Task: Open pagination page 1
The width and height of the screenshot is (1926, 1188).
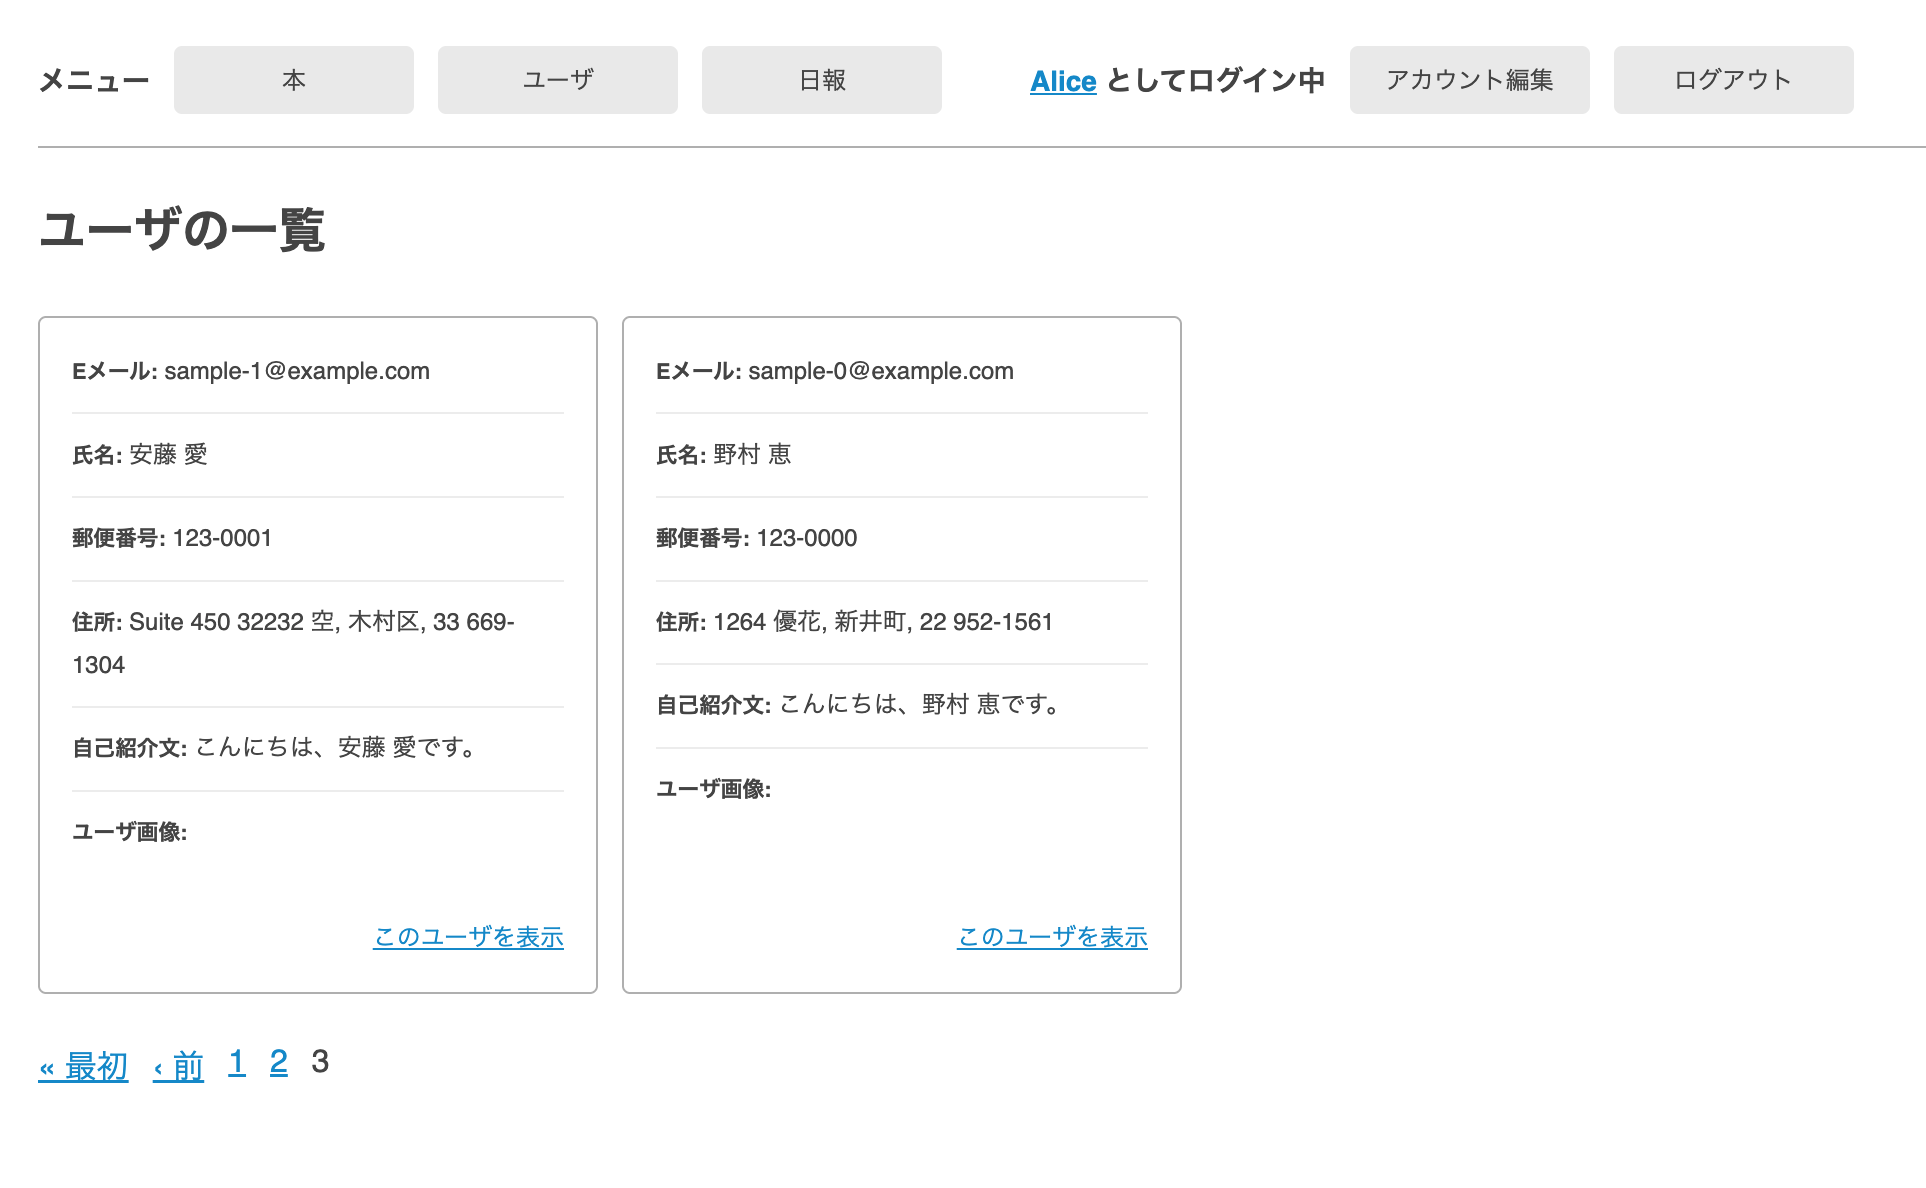Action: point(237,1063)
